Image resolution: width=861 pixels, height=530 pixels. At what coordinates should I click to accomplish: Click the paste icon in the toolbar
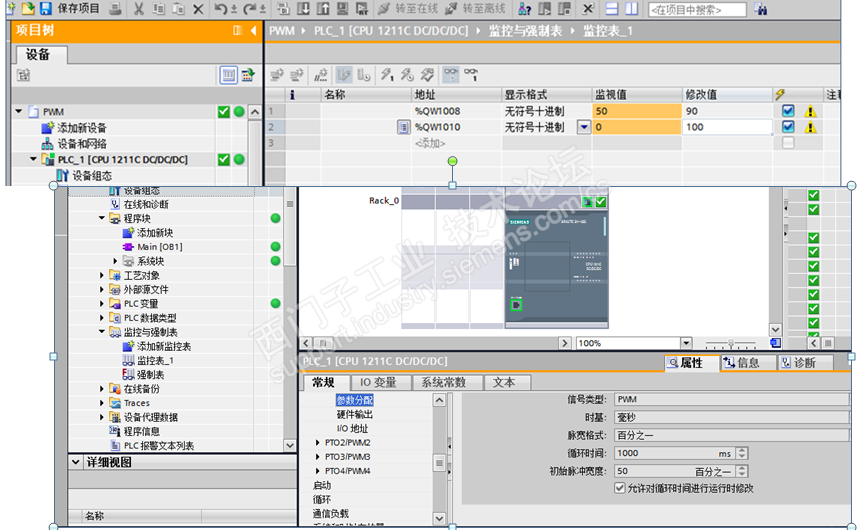pos(178,9)
